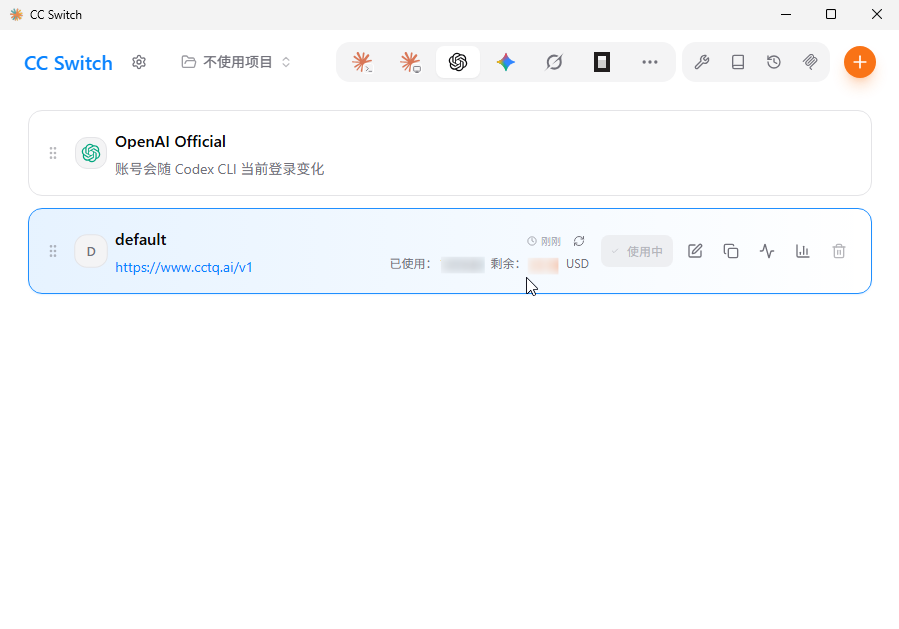
Task: Open the https://www.cctq.ai/v1 link
Action: tap(183, 267)
